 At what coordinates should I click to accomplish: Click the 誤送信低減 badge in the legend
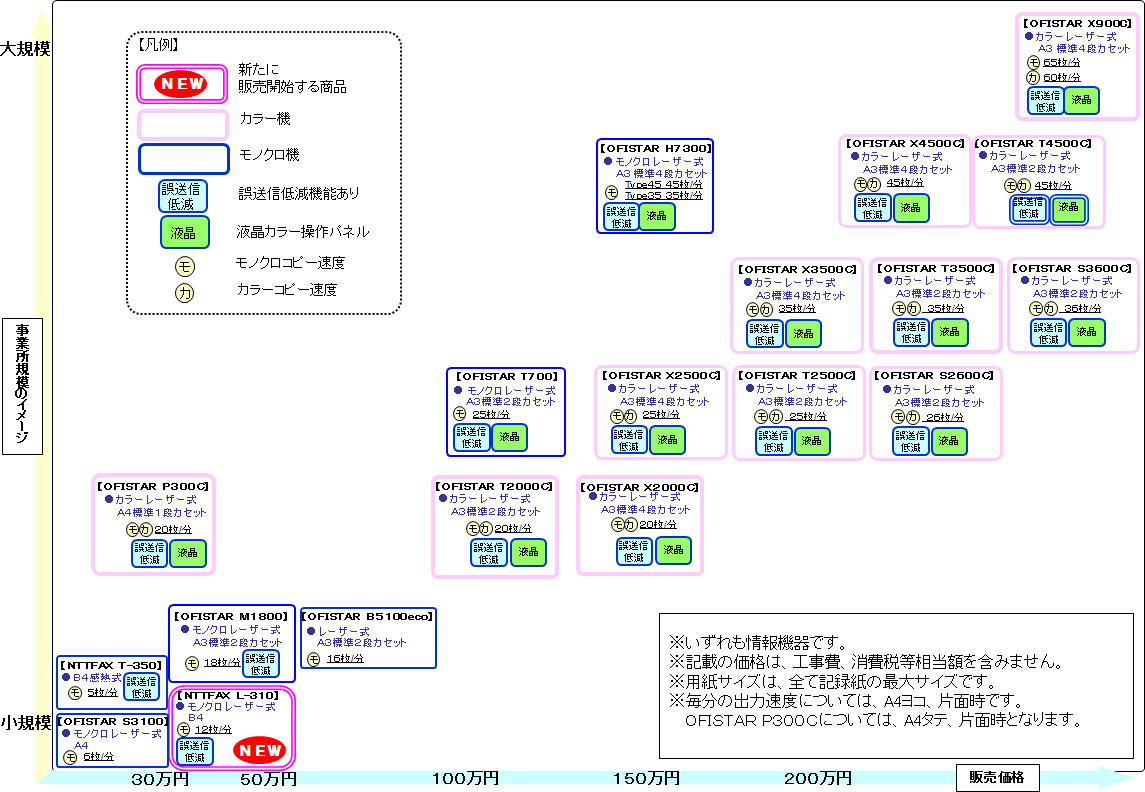pyautogui.click(x=183, y=196)
